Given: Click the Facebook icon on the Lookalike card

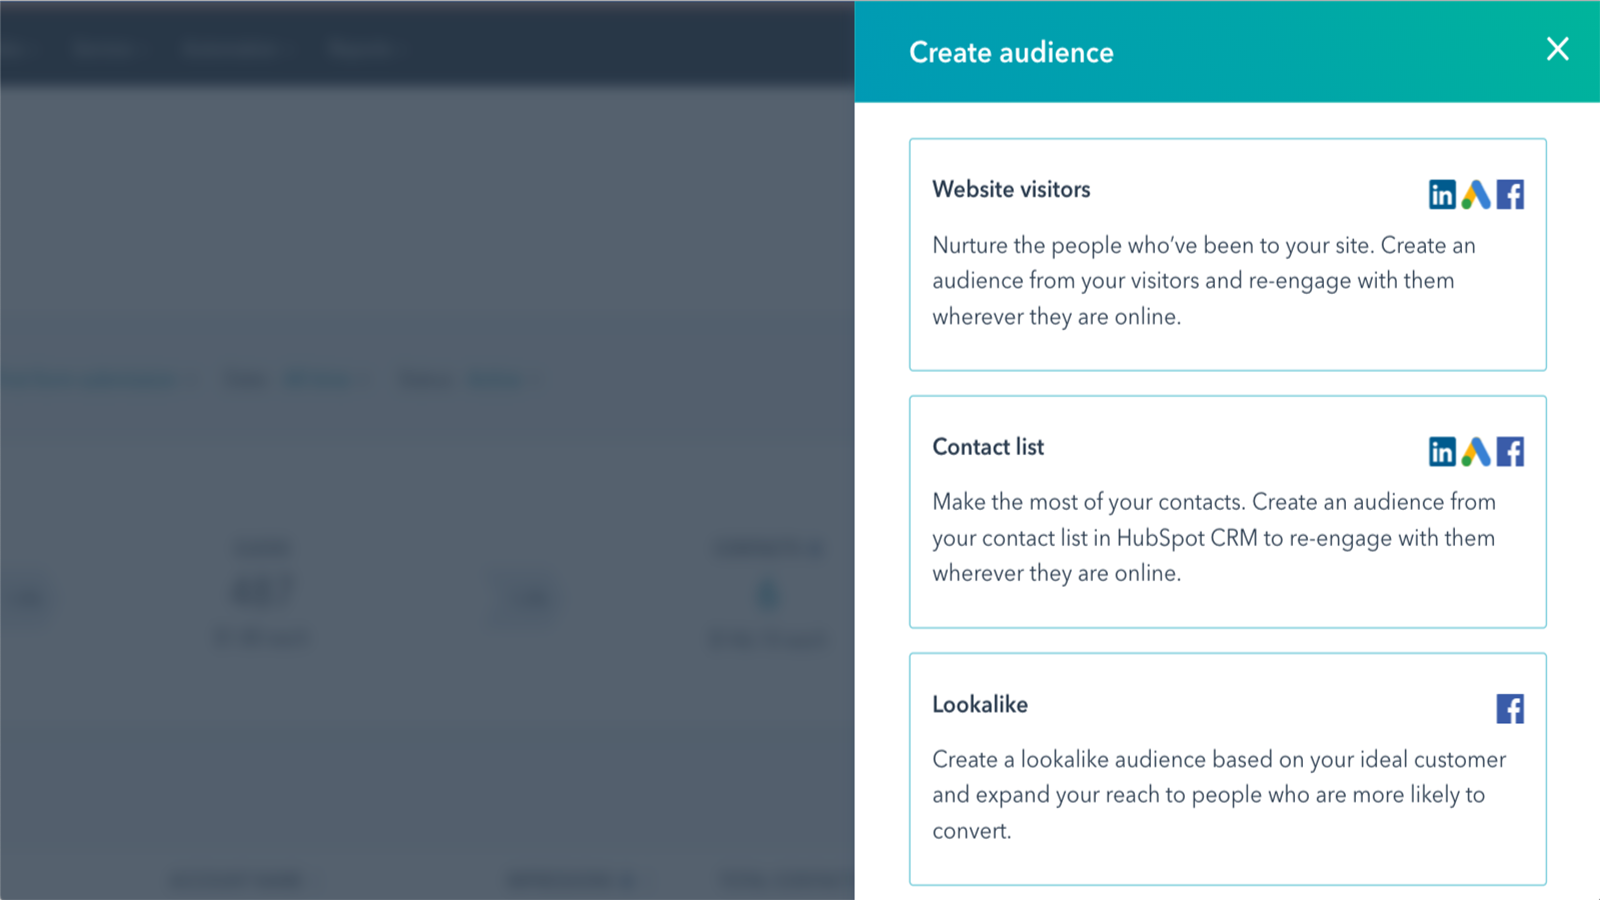Looking at the screenshot, I should point(1510,708).
